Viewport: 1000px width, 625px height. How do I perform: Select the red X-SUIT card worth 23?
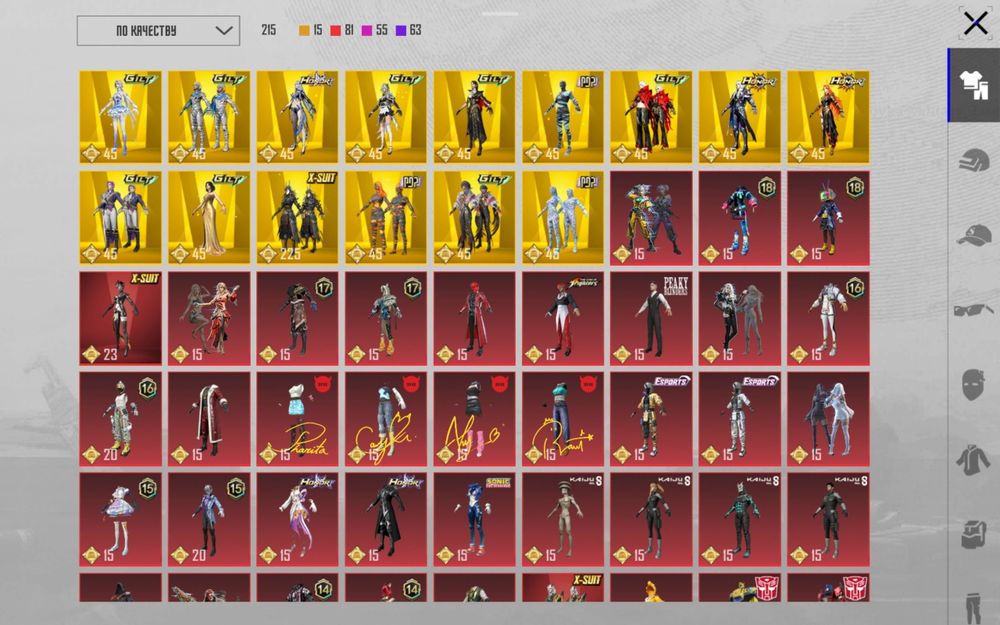pyautogui.click(x=121, y=318)
